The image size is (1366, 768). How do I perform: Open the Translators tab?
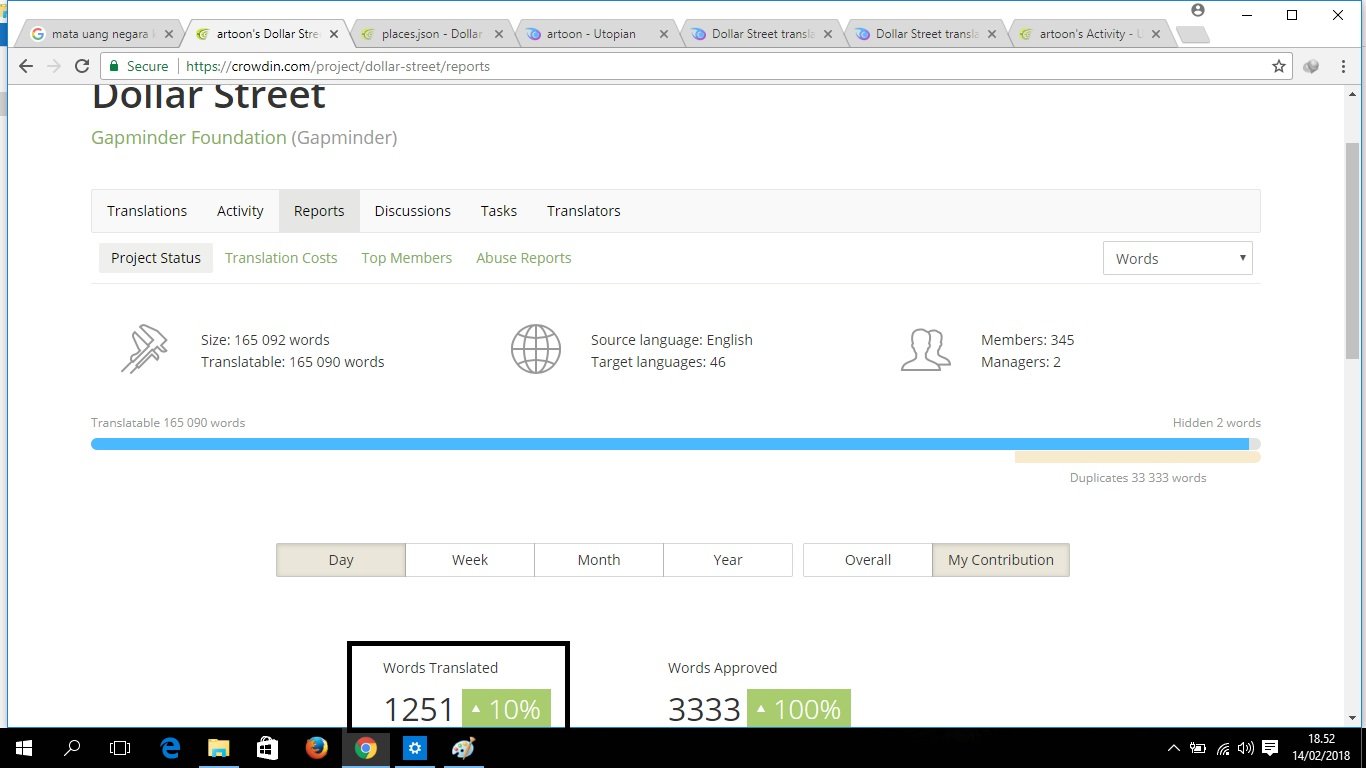click(x=584, y=211)
